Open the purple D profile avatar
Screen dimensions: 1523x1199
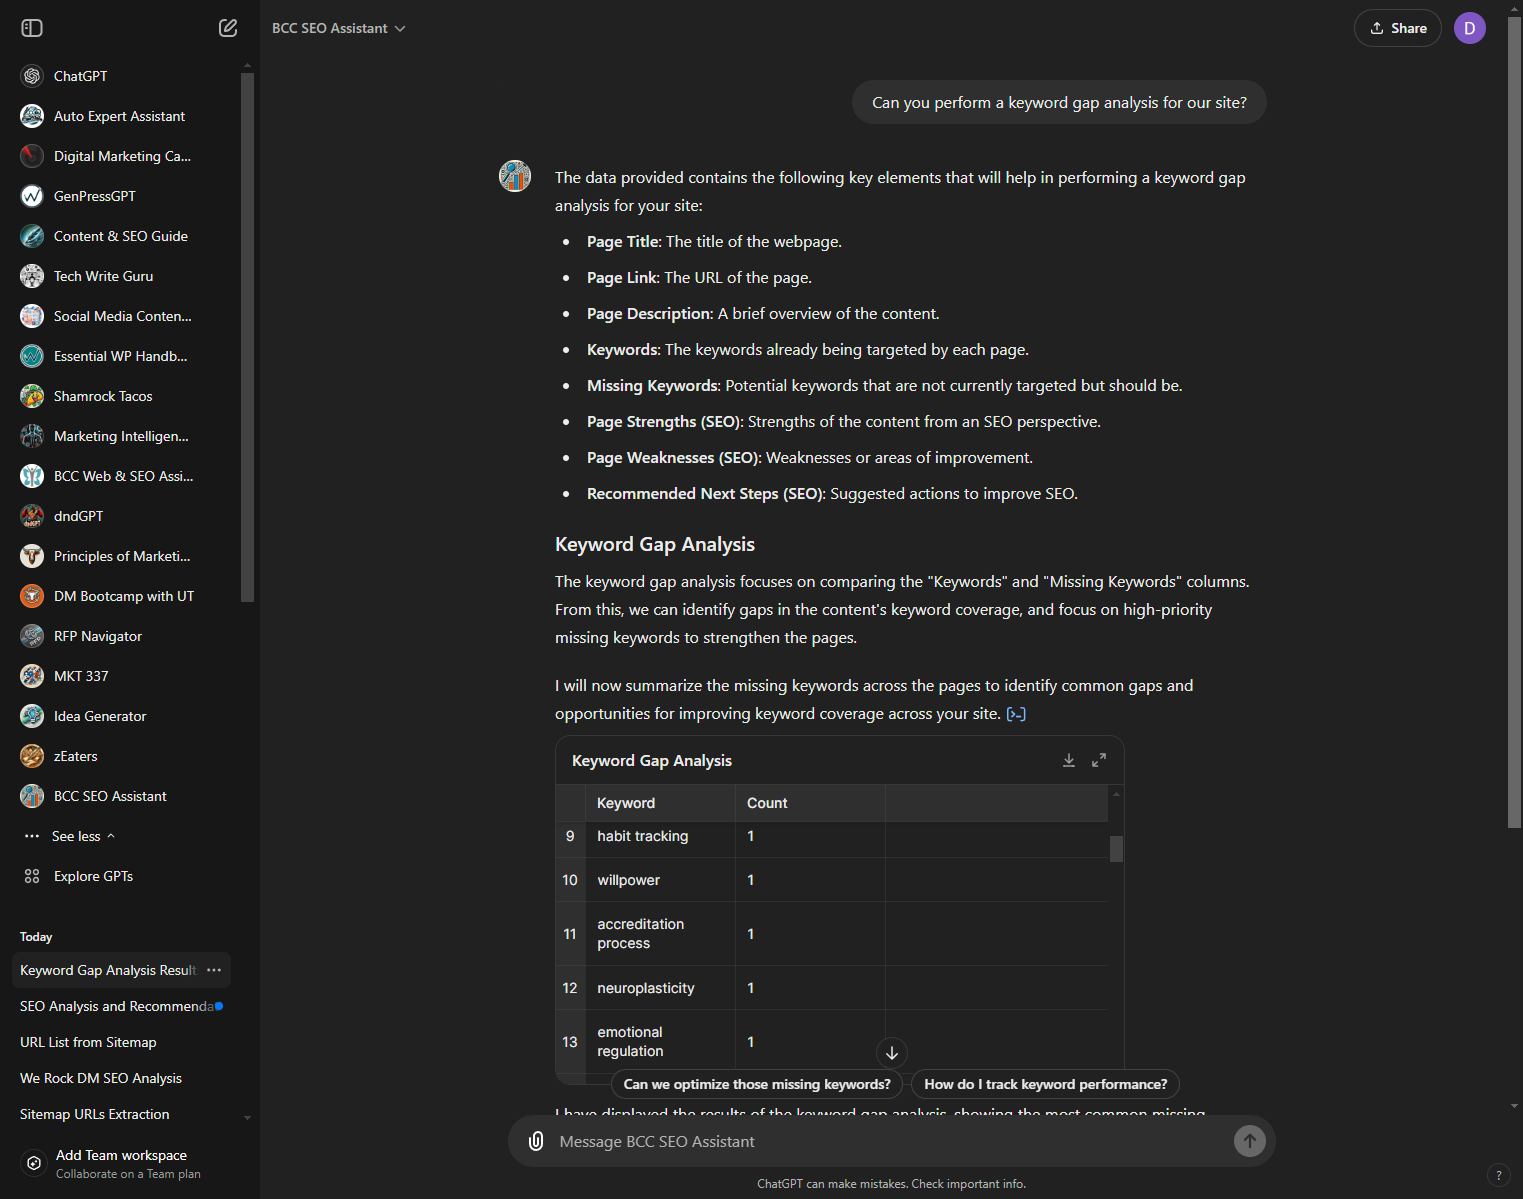[x=1469, y=28]
